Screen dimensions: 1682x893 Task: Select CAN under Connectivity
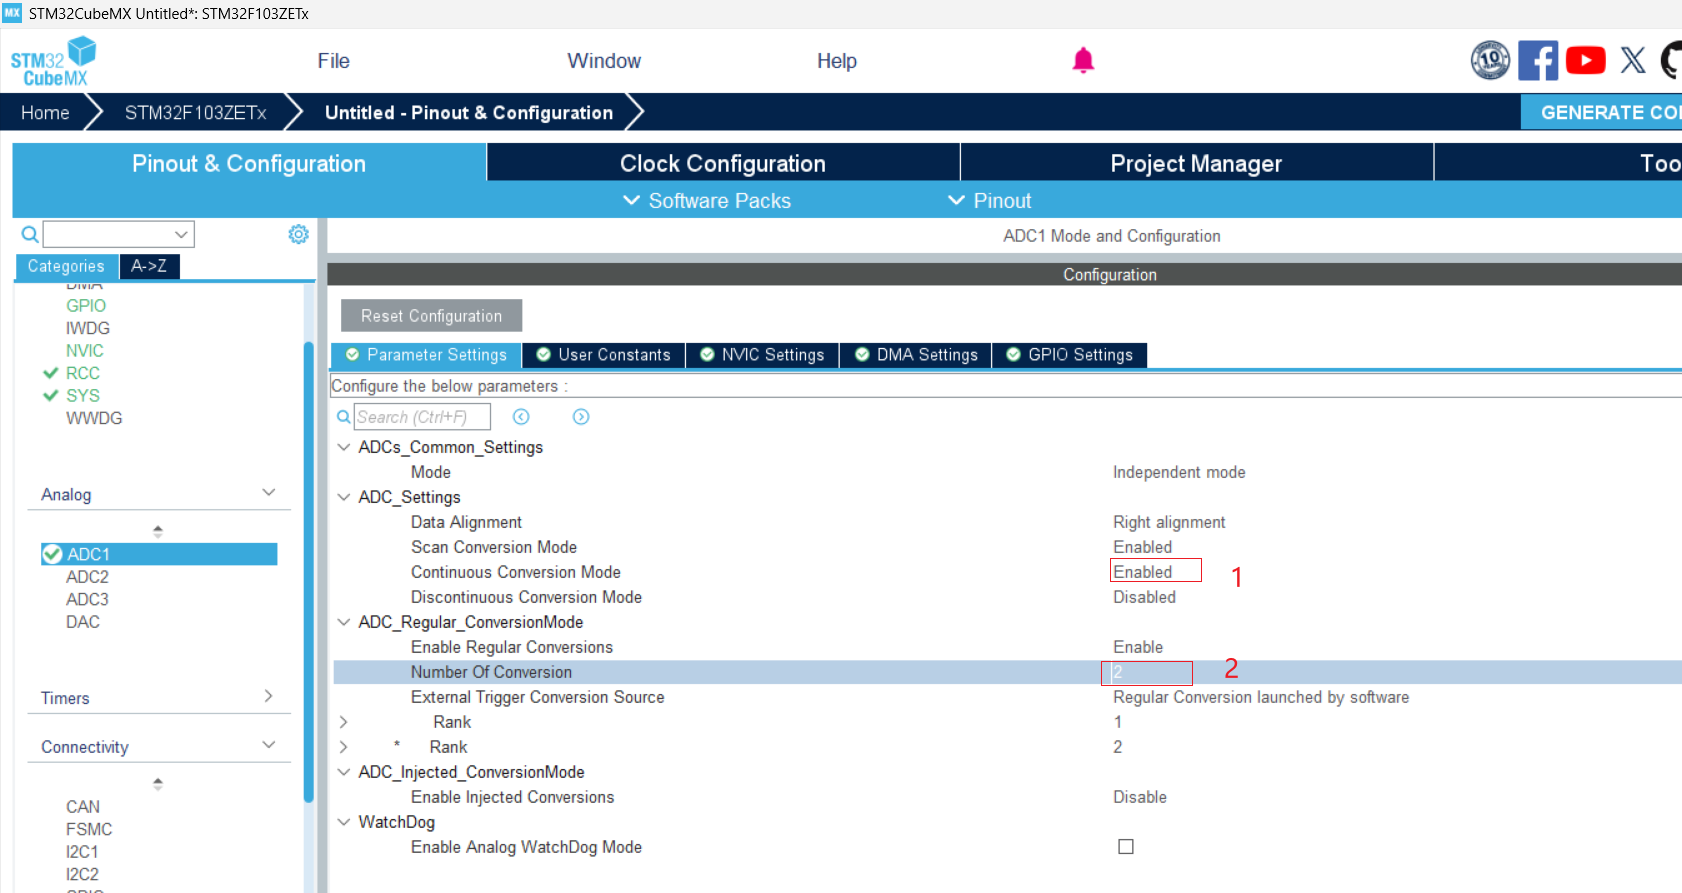(x=83, y=807)
